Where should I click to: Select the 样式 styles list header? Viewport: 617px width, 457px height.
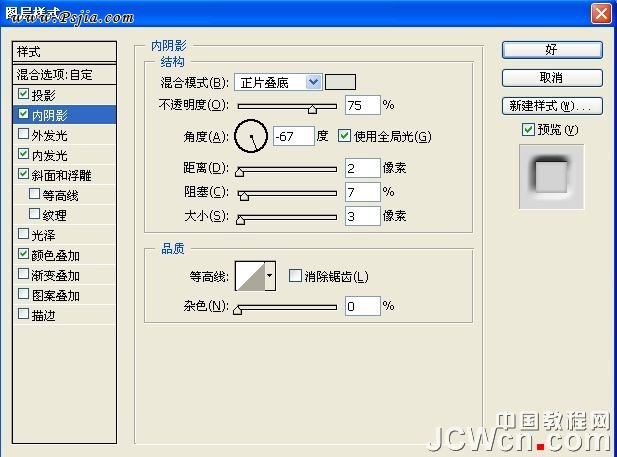tap(65, 52)
